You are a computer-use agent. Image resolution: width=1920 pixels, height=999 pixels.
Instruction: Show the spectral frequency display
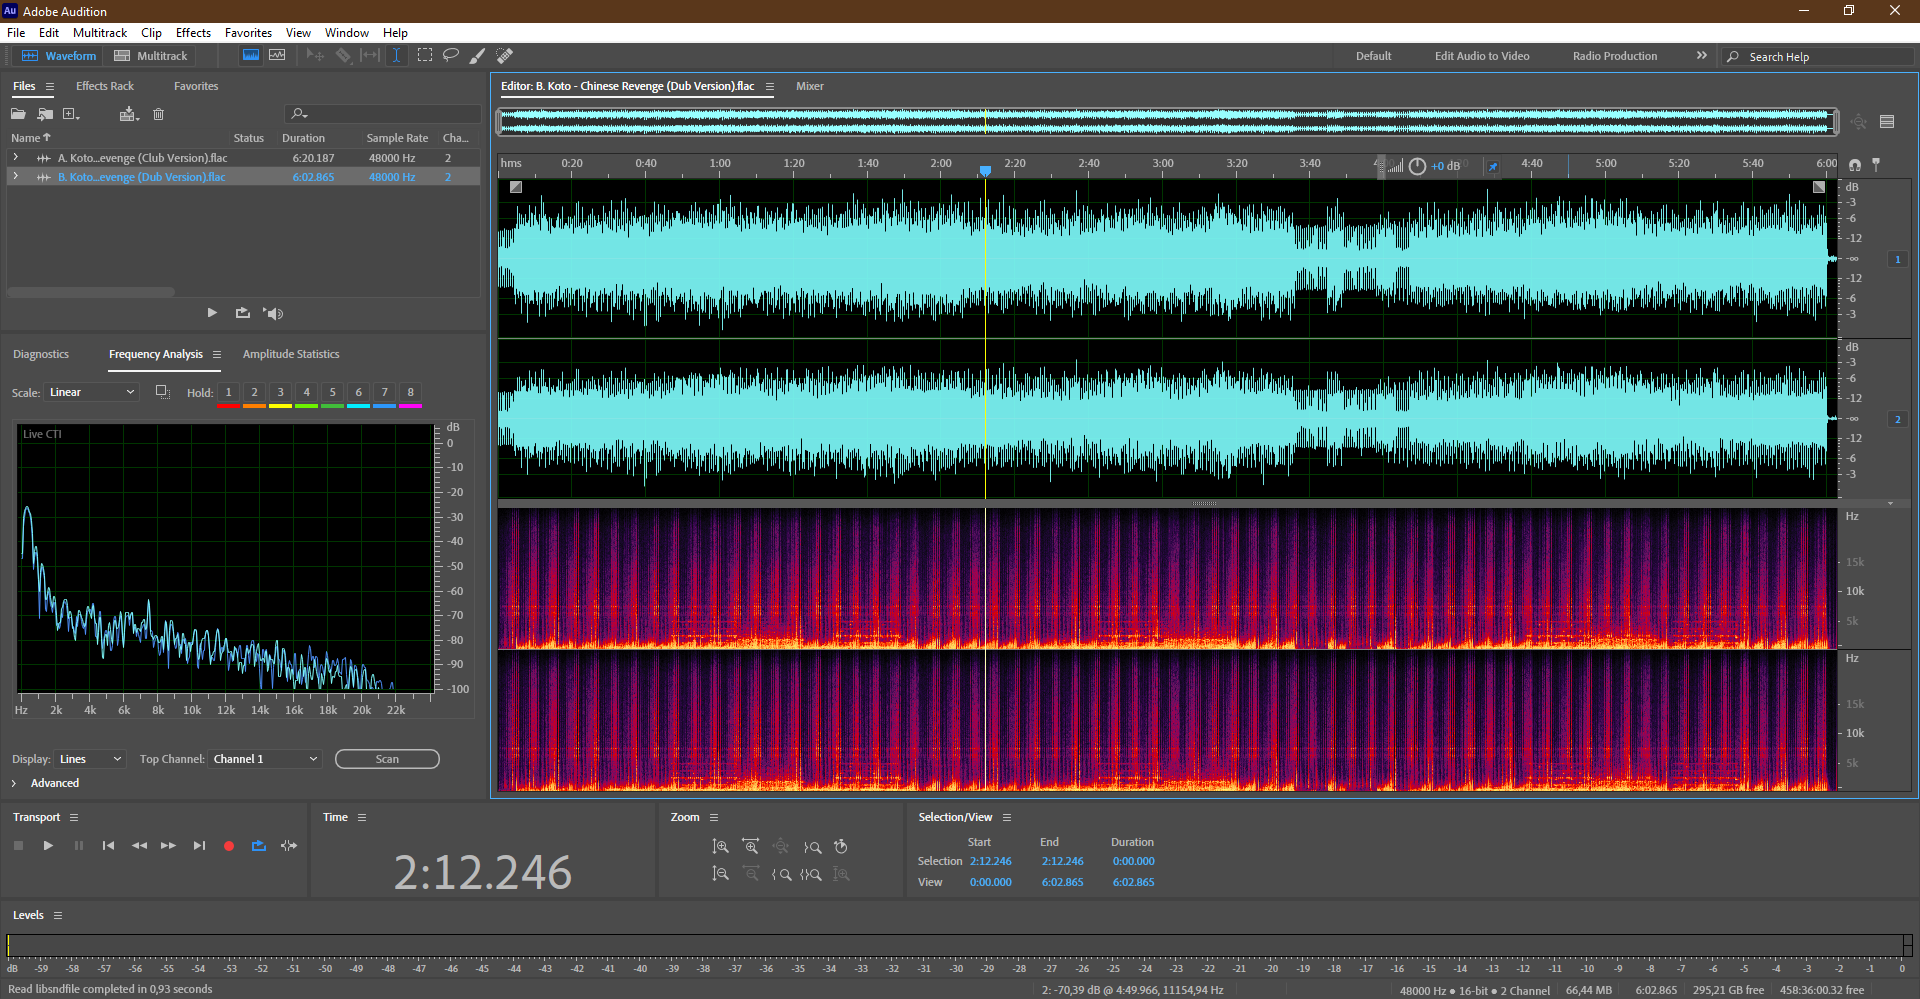(x=251, y=56)
